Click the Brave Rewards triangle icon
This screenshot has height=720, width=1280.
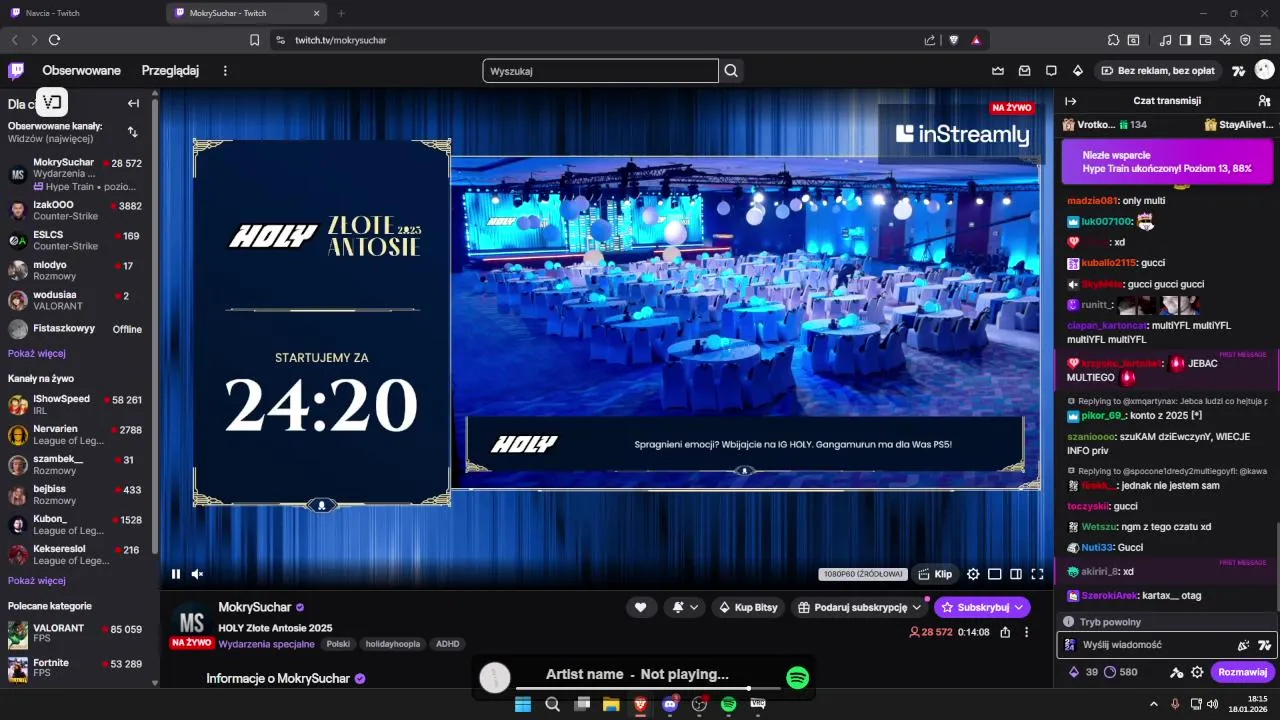pos(976,40)
